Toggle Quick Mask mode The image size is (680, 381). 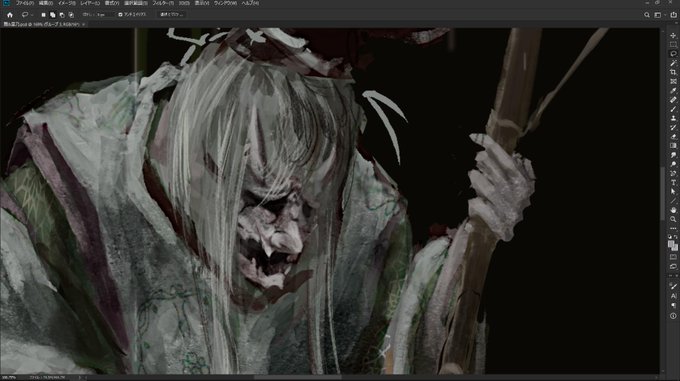[x=673, y=257]
